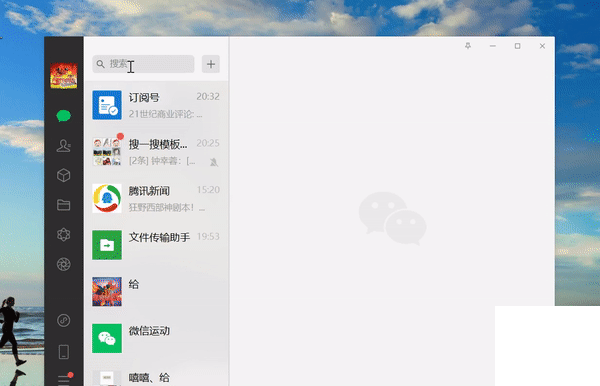Click the search magnifier icon

tap(101, 64)
